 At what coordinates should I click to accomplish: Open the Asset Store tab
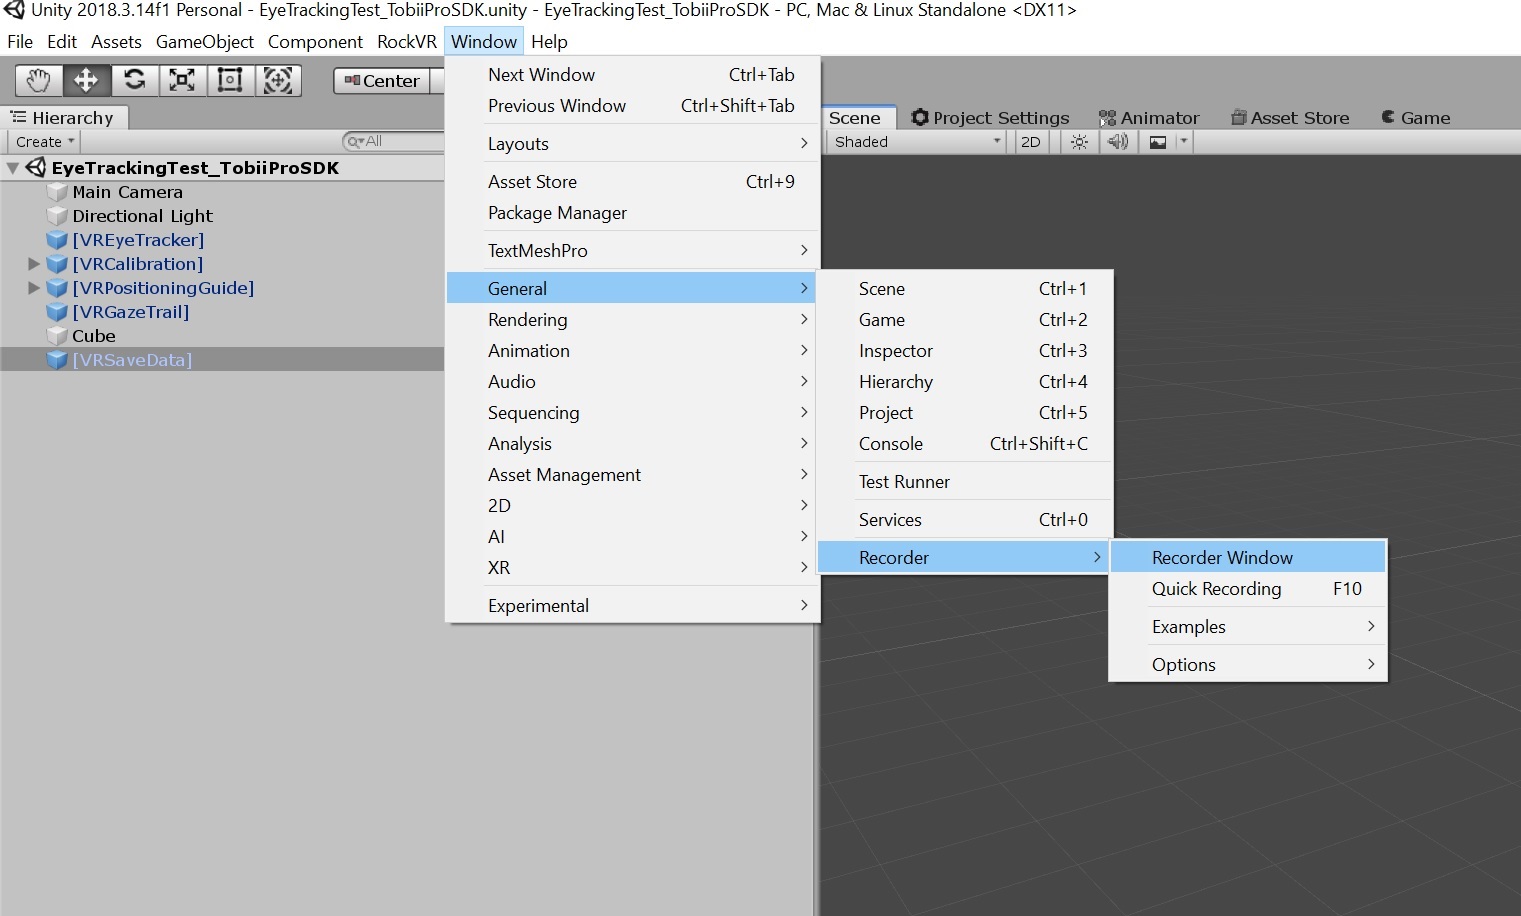point(1290,118)
